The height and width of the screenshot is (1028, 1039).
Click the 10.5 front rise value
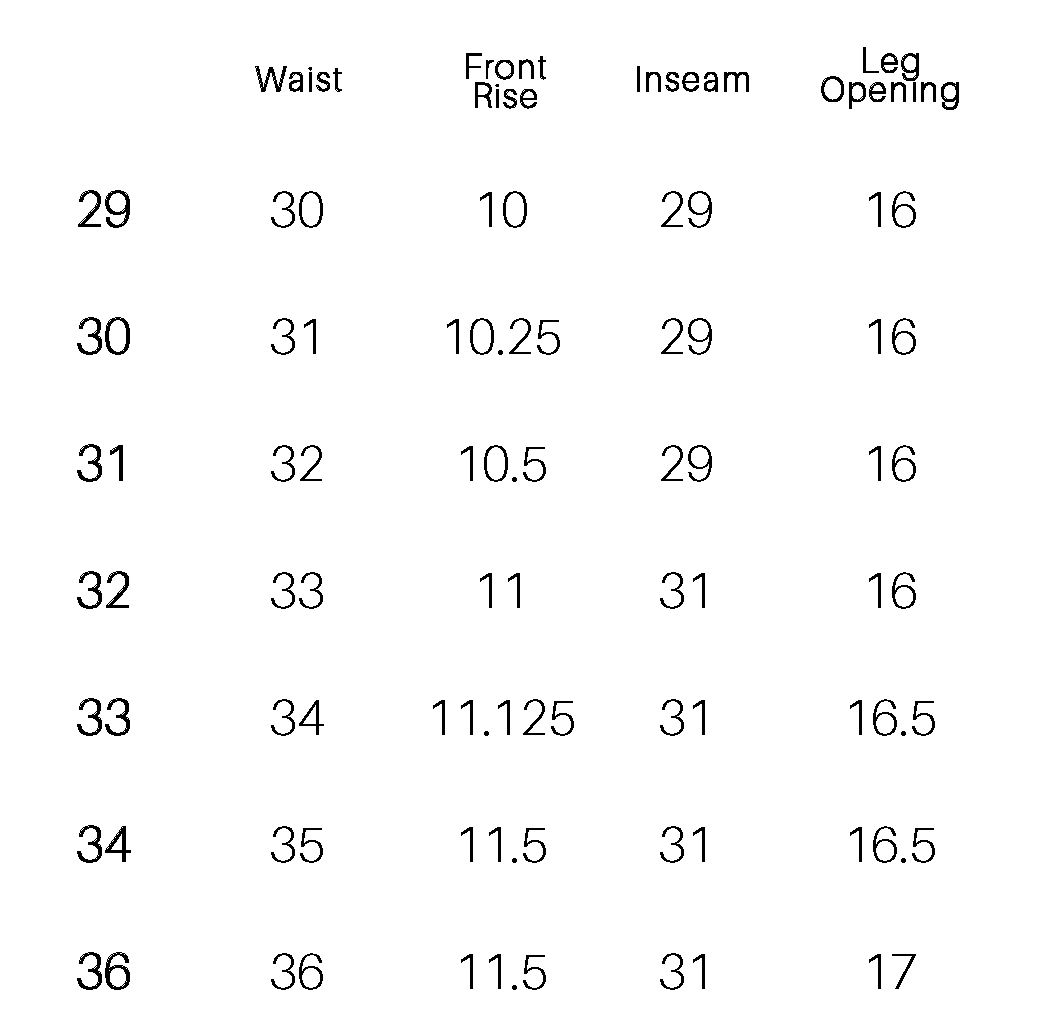[x=502, y=465]
